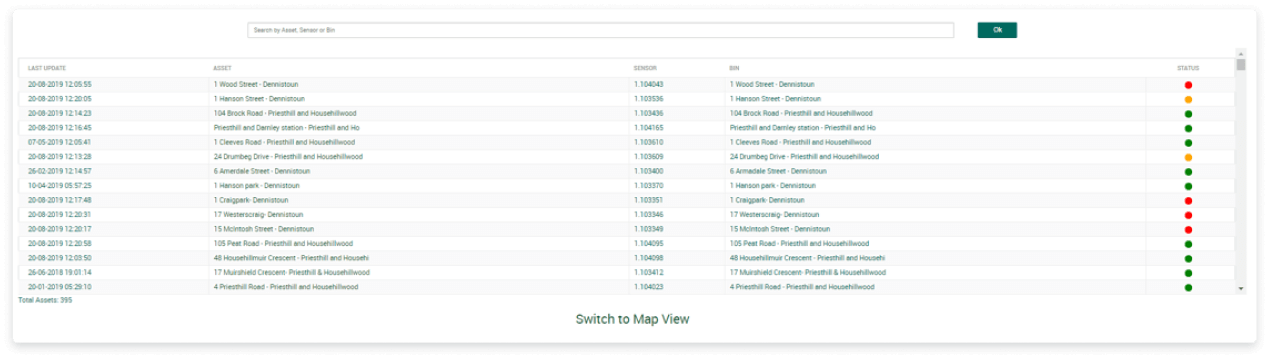Sort by STATUS column header
Viewport: 1270px width, 360px height.
tap(1188, 68)
